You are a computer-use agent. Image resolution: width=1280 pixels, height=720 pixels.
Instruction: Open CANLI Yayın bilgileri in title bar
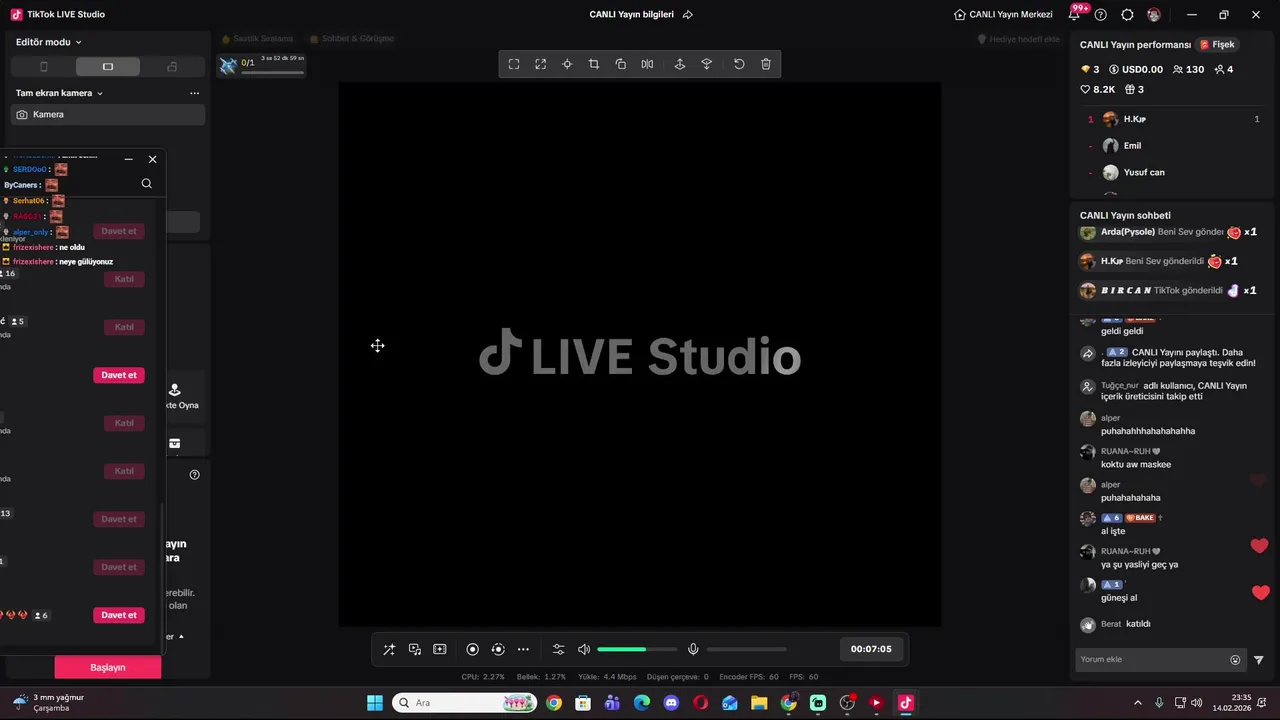632,15
